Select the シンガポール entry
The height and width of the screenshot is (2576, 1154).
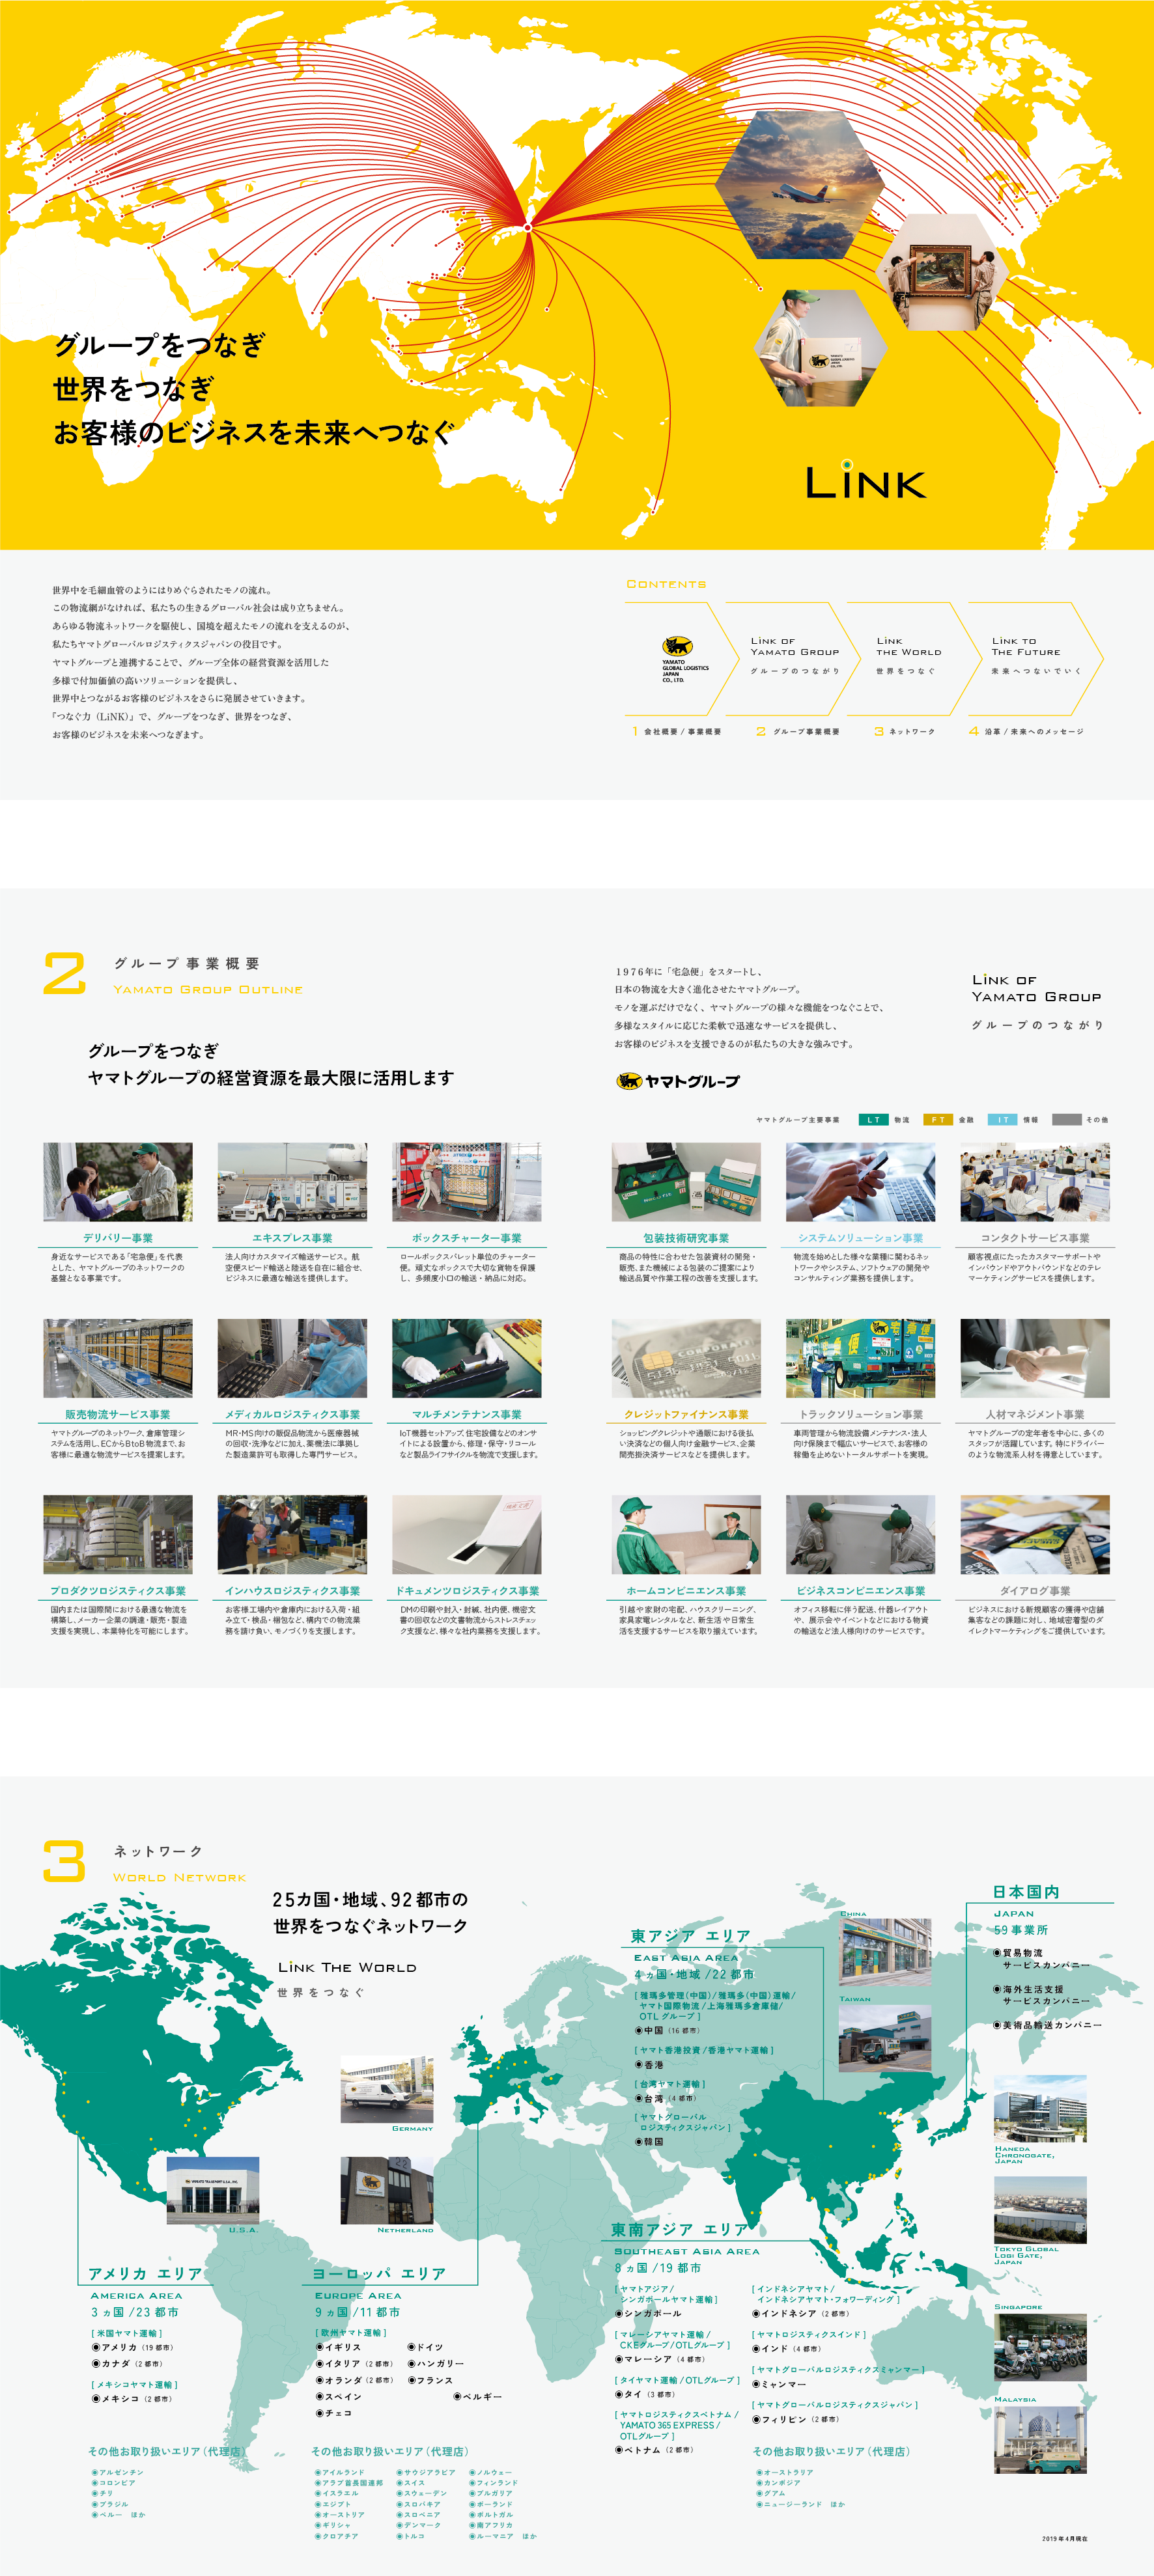click(648, 2313)
